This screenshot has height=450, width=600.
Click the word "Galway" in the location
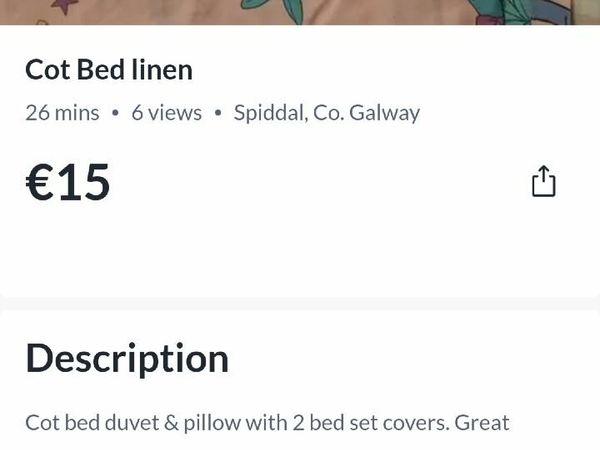385,113
